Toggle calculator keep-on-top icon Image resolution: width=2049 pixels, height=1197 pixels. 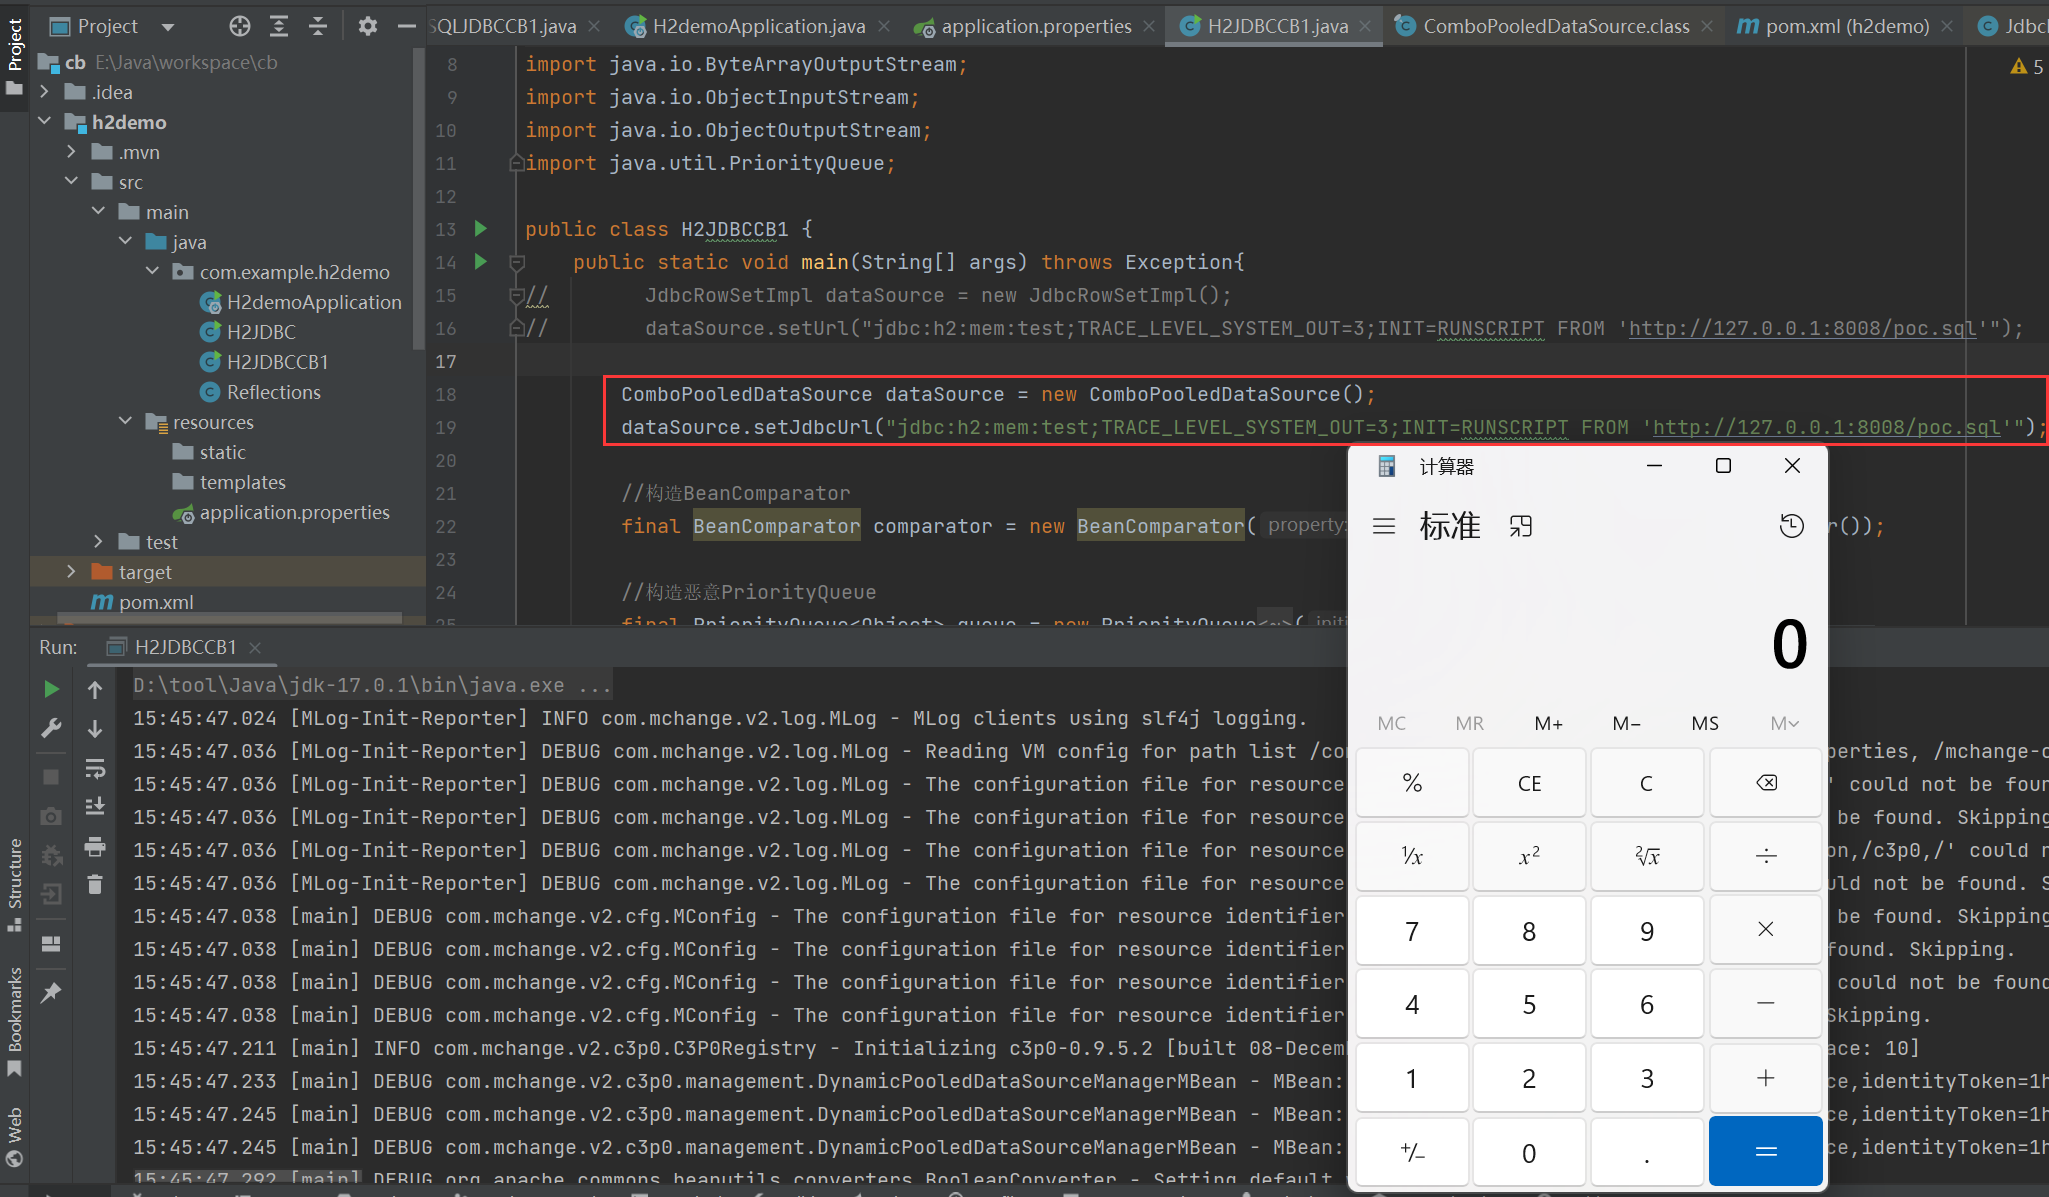1521,526
